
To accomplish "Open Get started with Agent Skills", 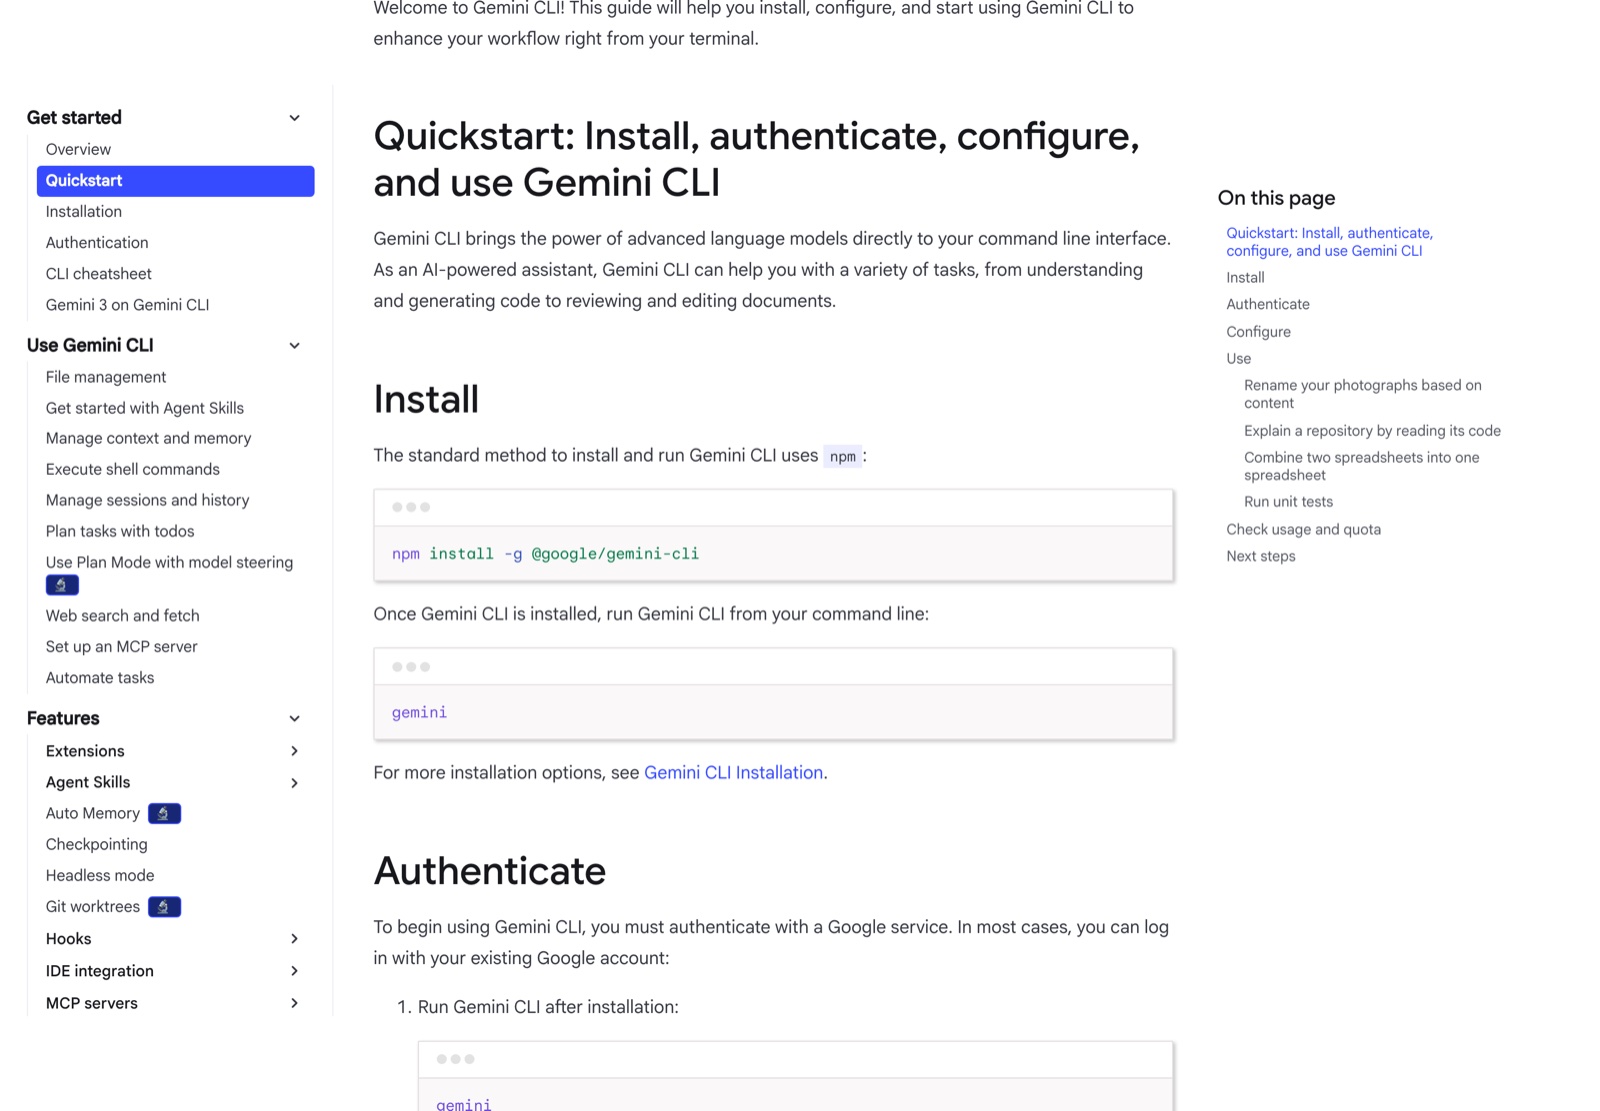I will tap(145, 408).
